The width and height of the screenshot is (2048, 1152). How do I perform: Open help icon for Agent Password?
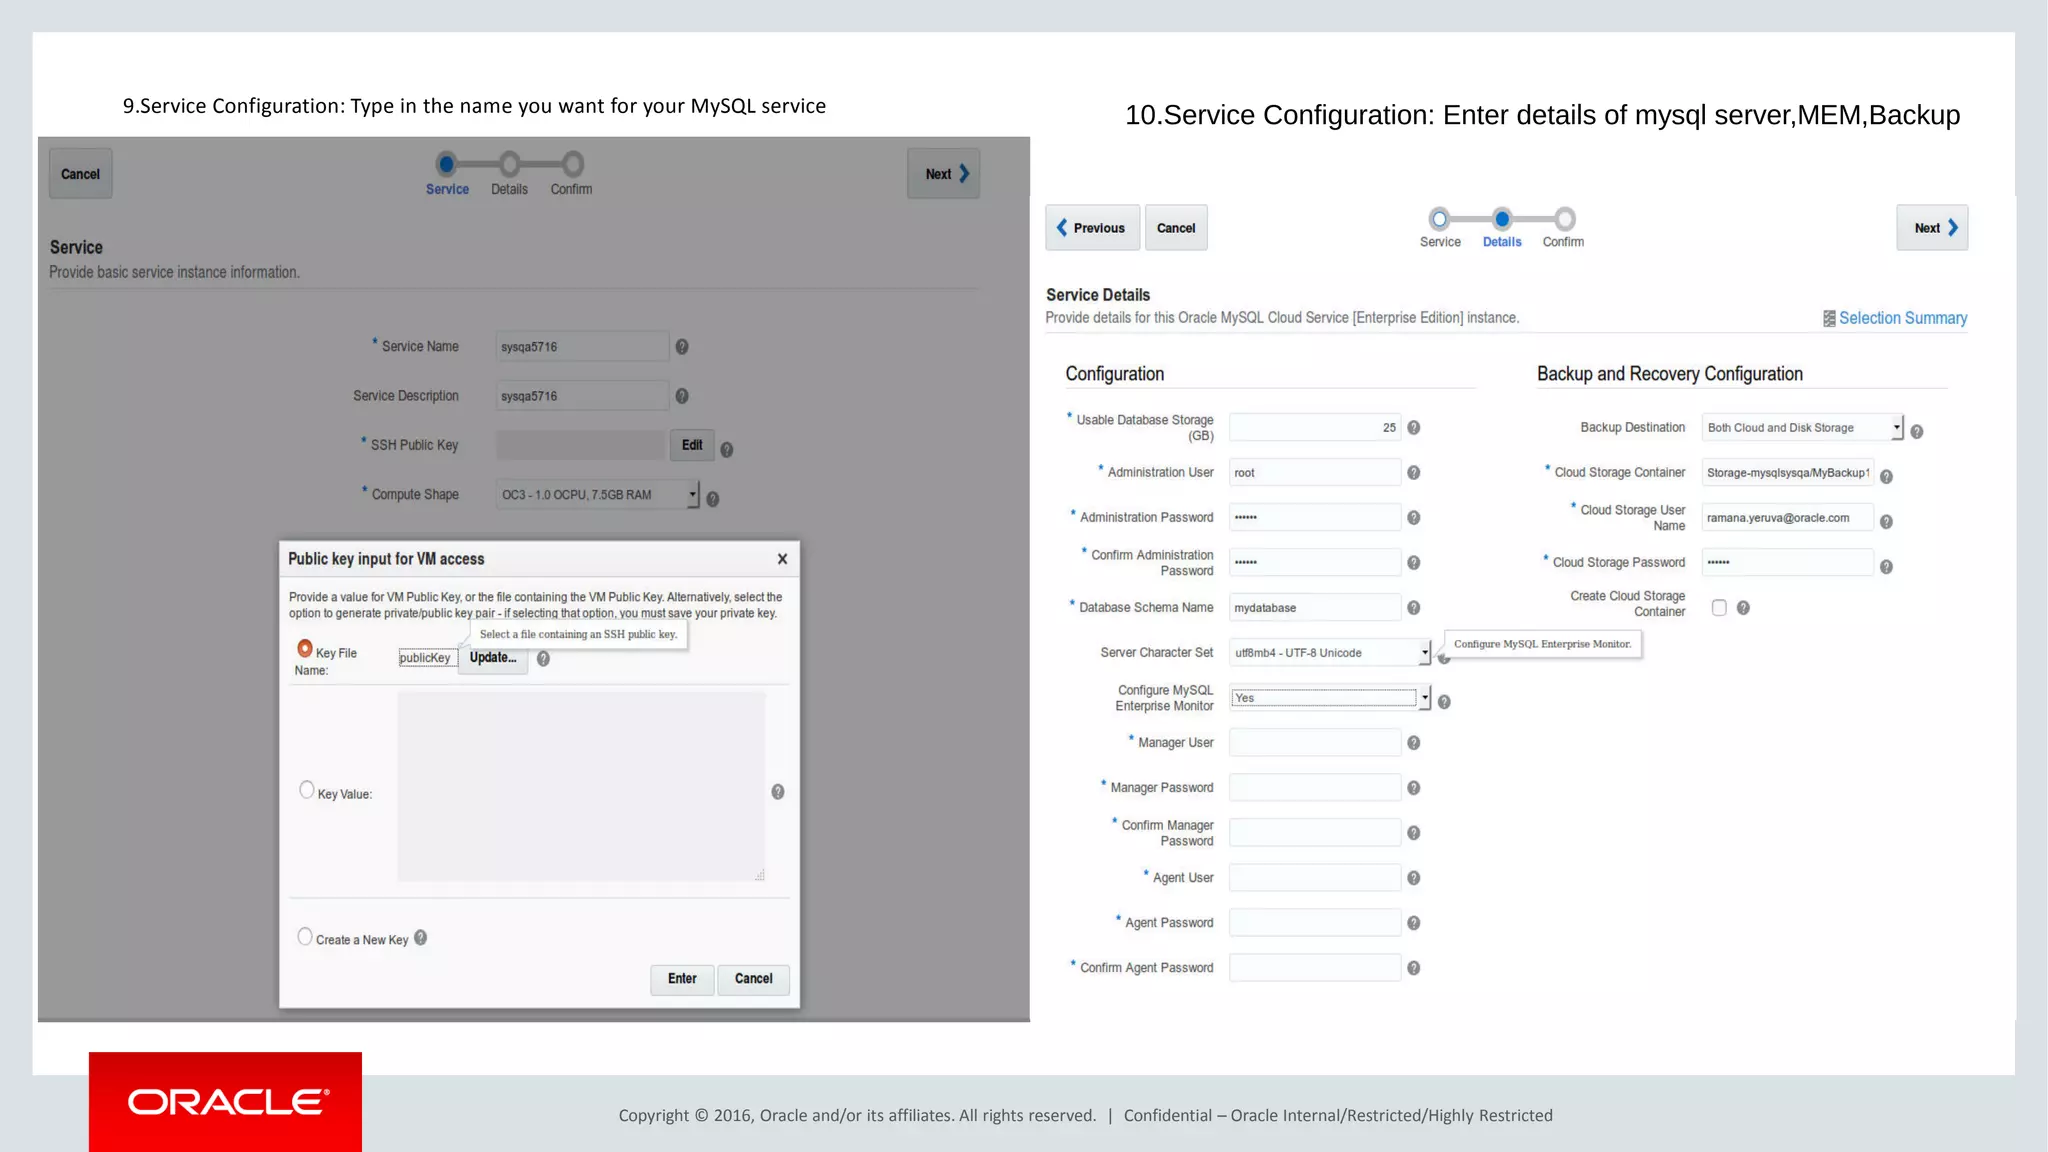1414,923
